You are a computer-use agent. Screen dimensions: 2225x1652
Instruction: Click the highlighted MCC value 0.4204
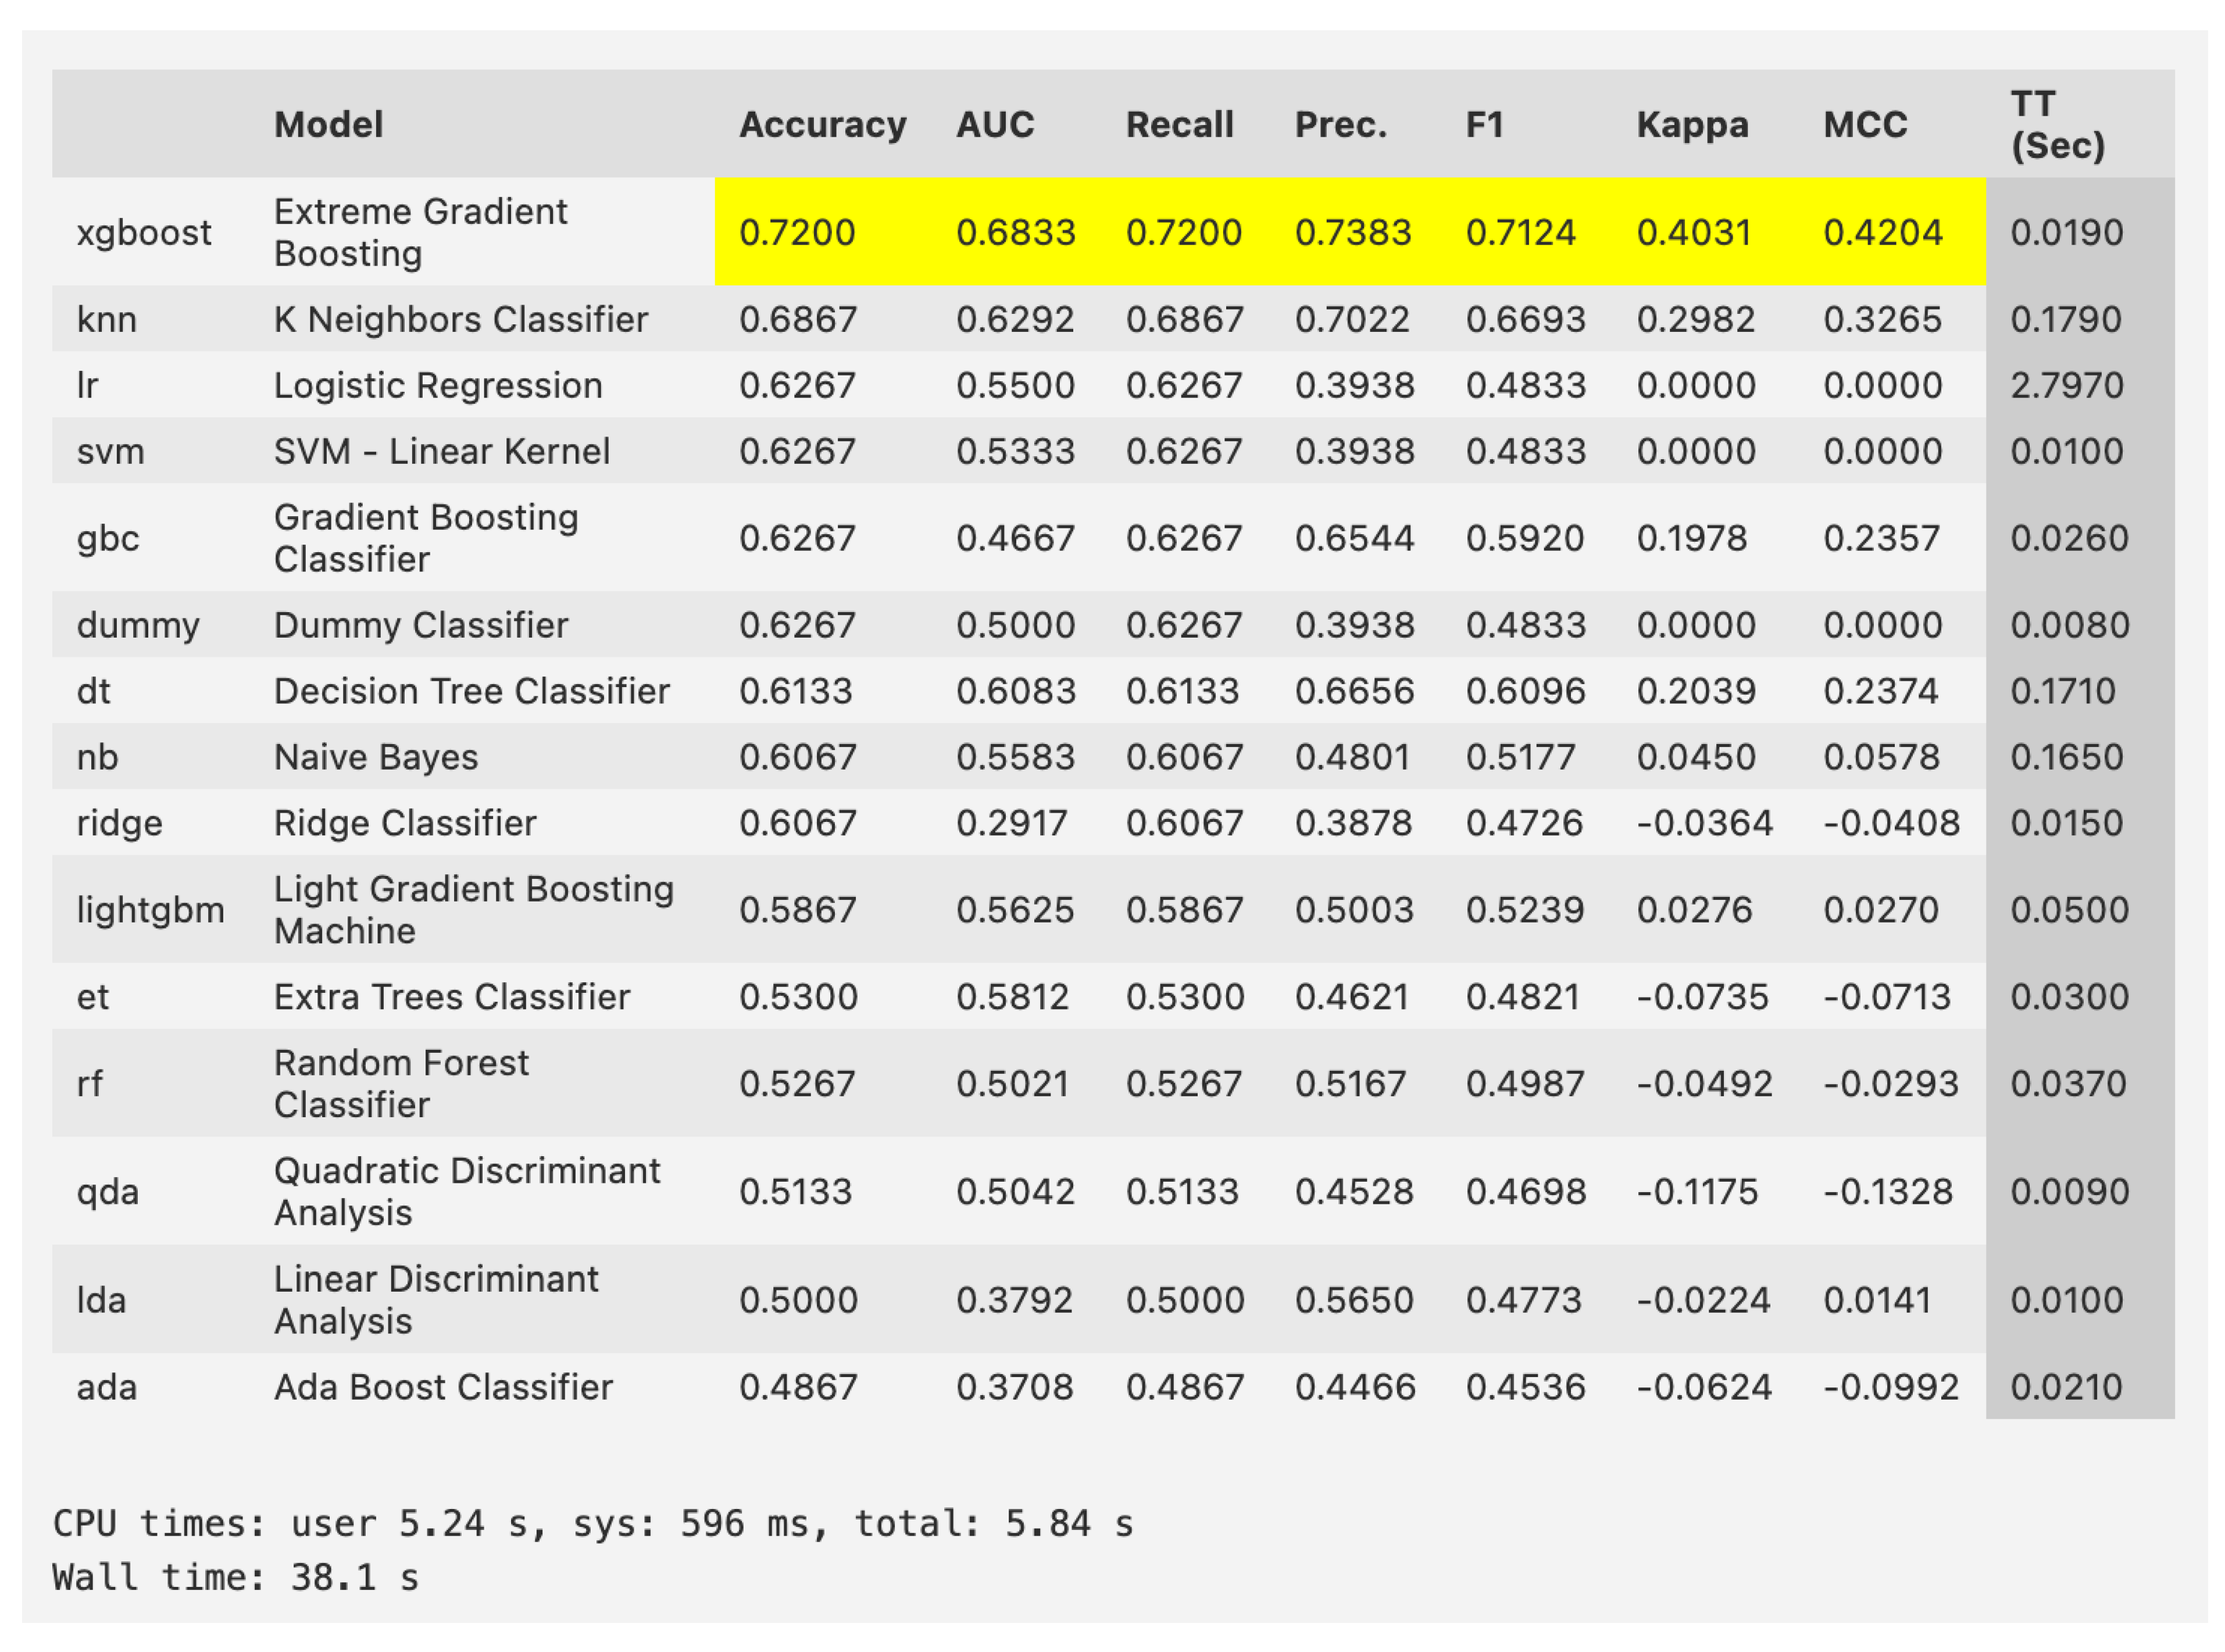[1882, 232]
